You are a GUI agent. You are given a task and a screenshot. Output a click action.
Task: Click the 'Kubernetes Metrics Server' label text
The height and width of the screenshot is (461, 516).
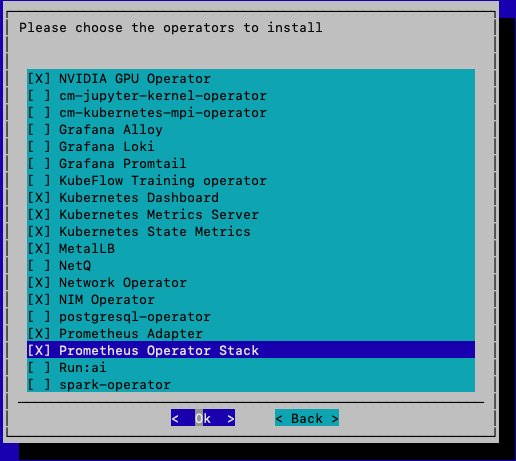(159, 215)
